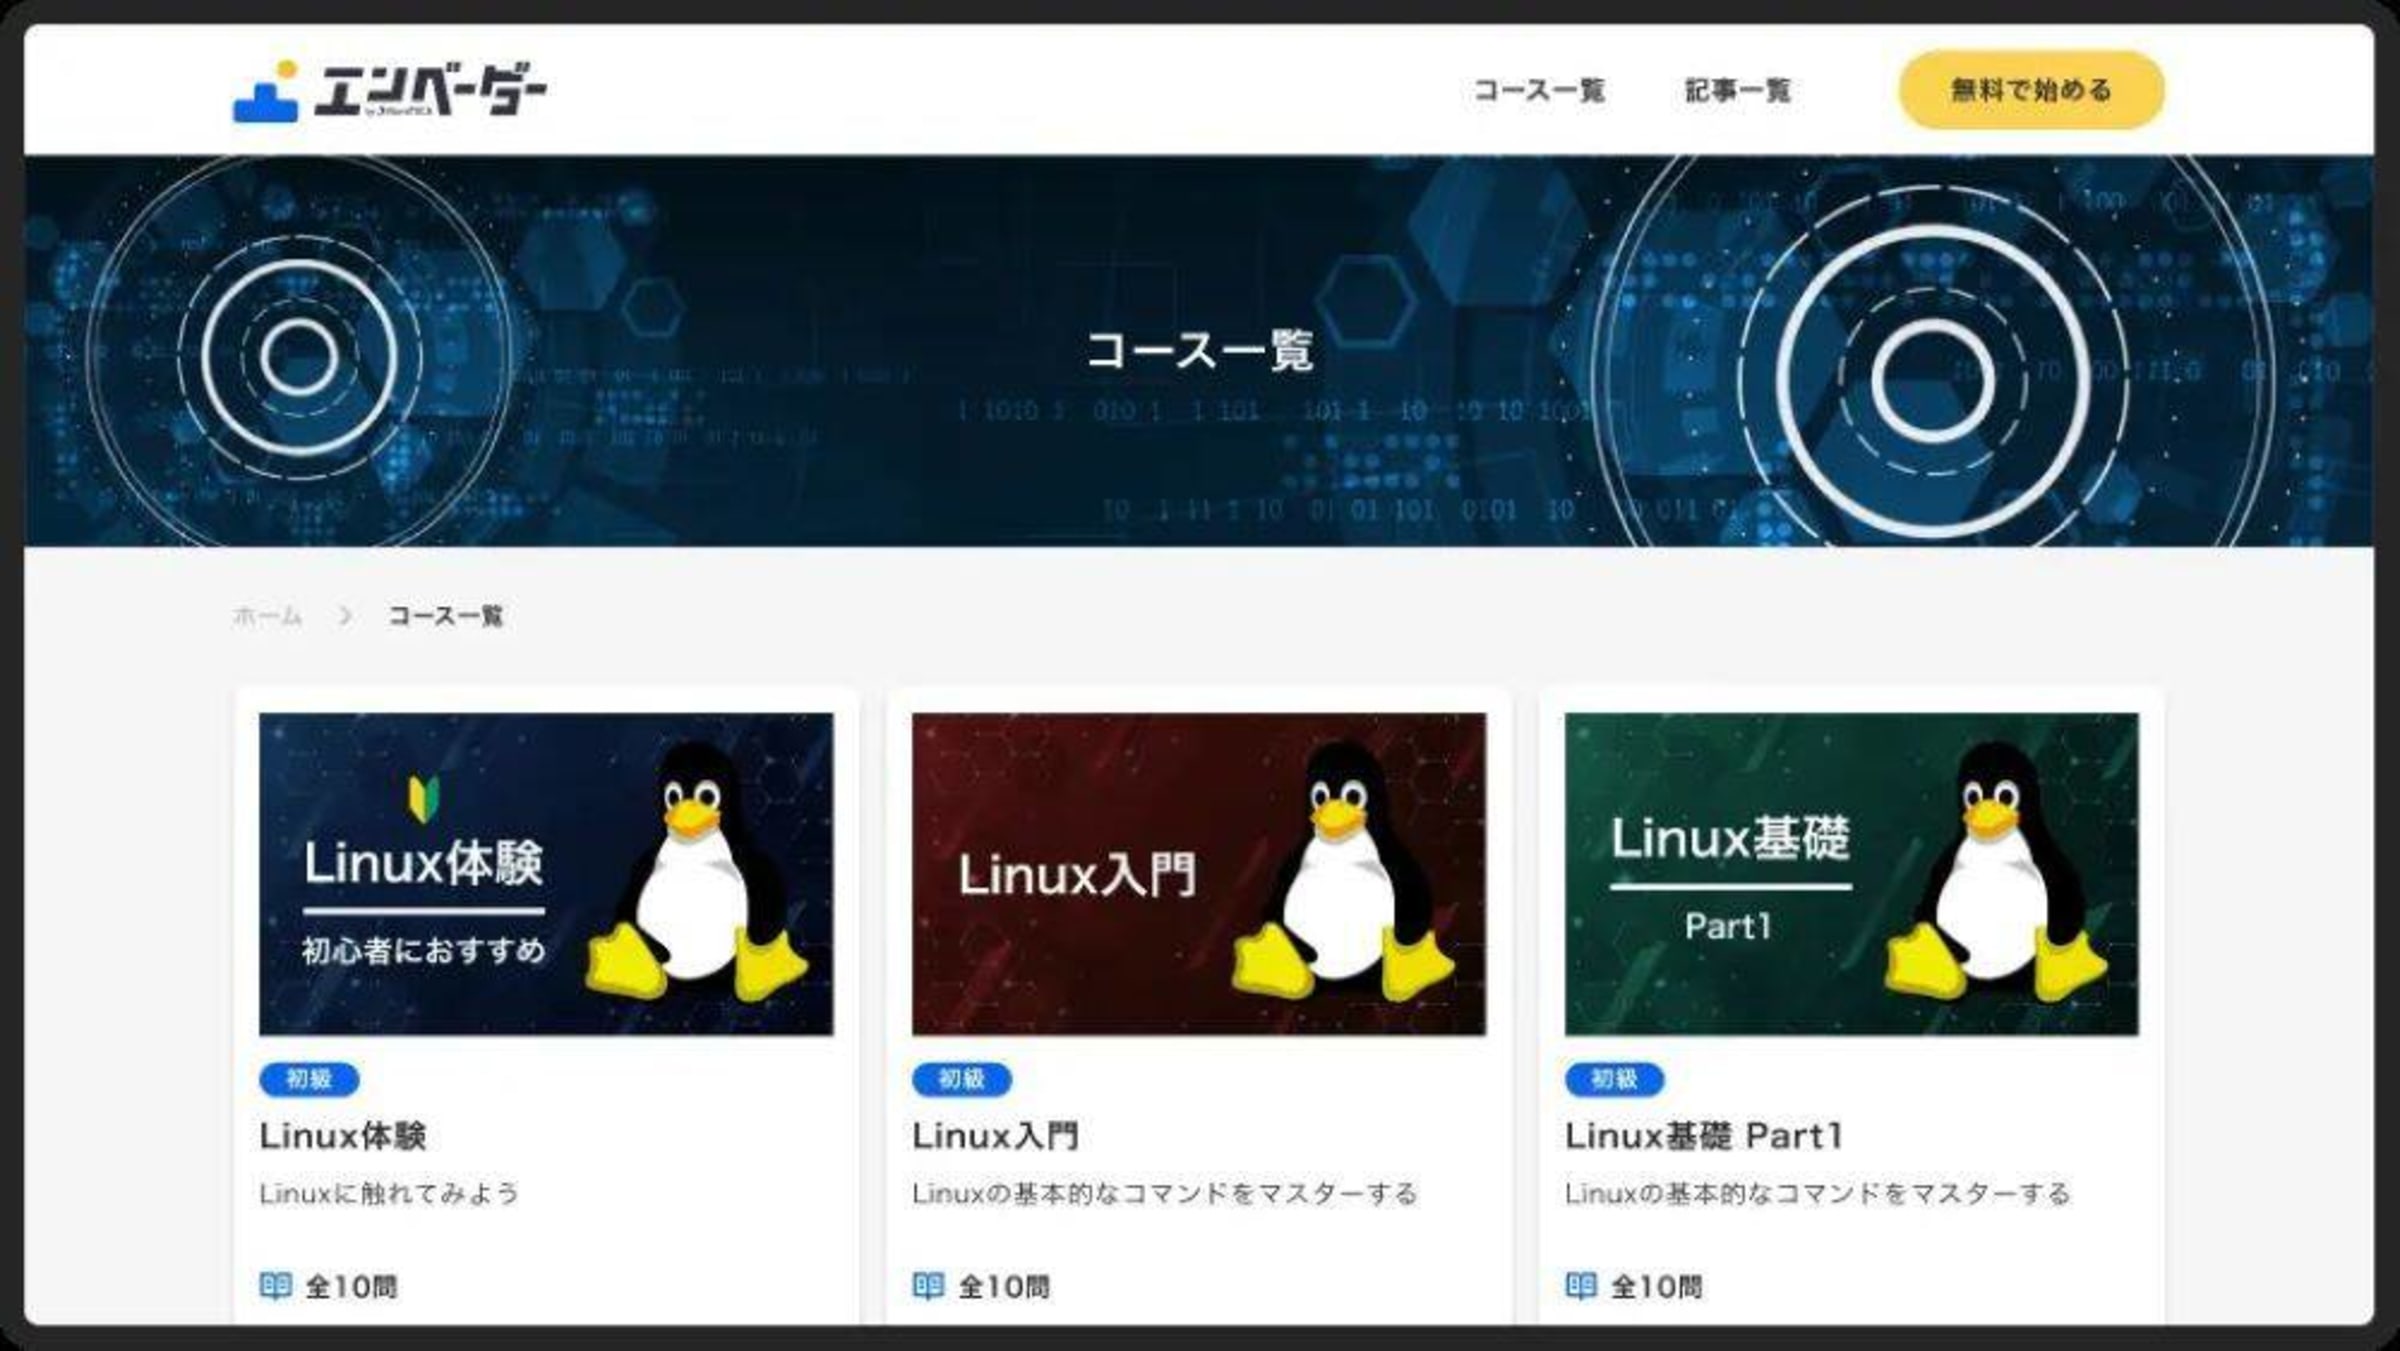Open コース一覧 in the top navigation

pyautogui.click(x=1539, y=91)
